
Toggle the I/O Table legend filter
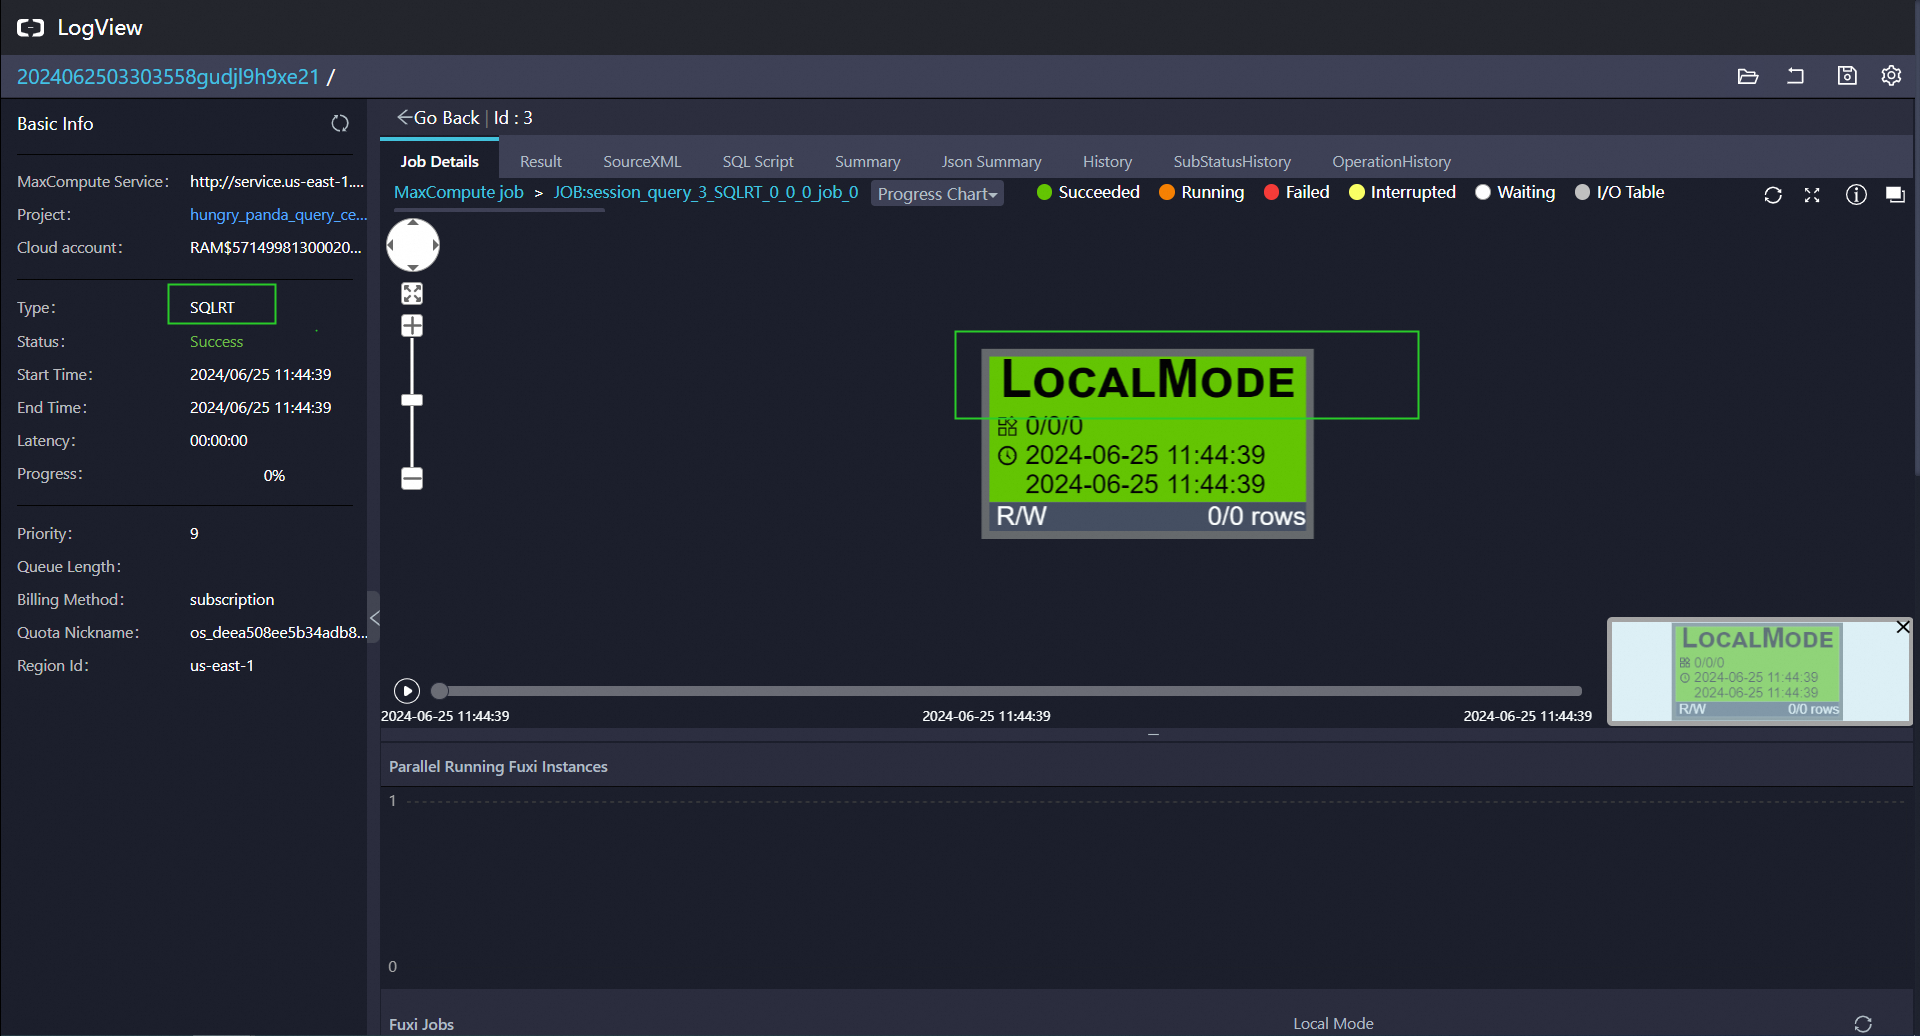1620,192
